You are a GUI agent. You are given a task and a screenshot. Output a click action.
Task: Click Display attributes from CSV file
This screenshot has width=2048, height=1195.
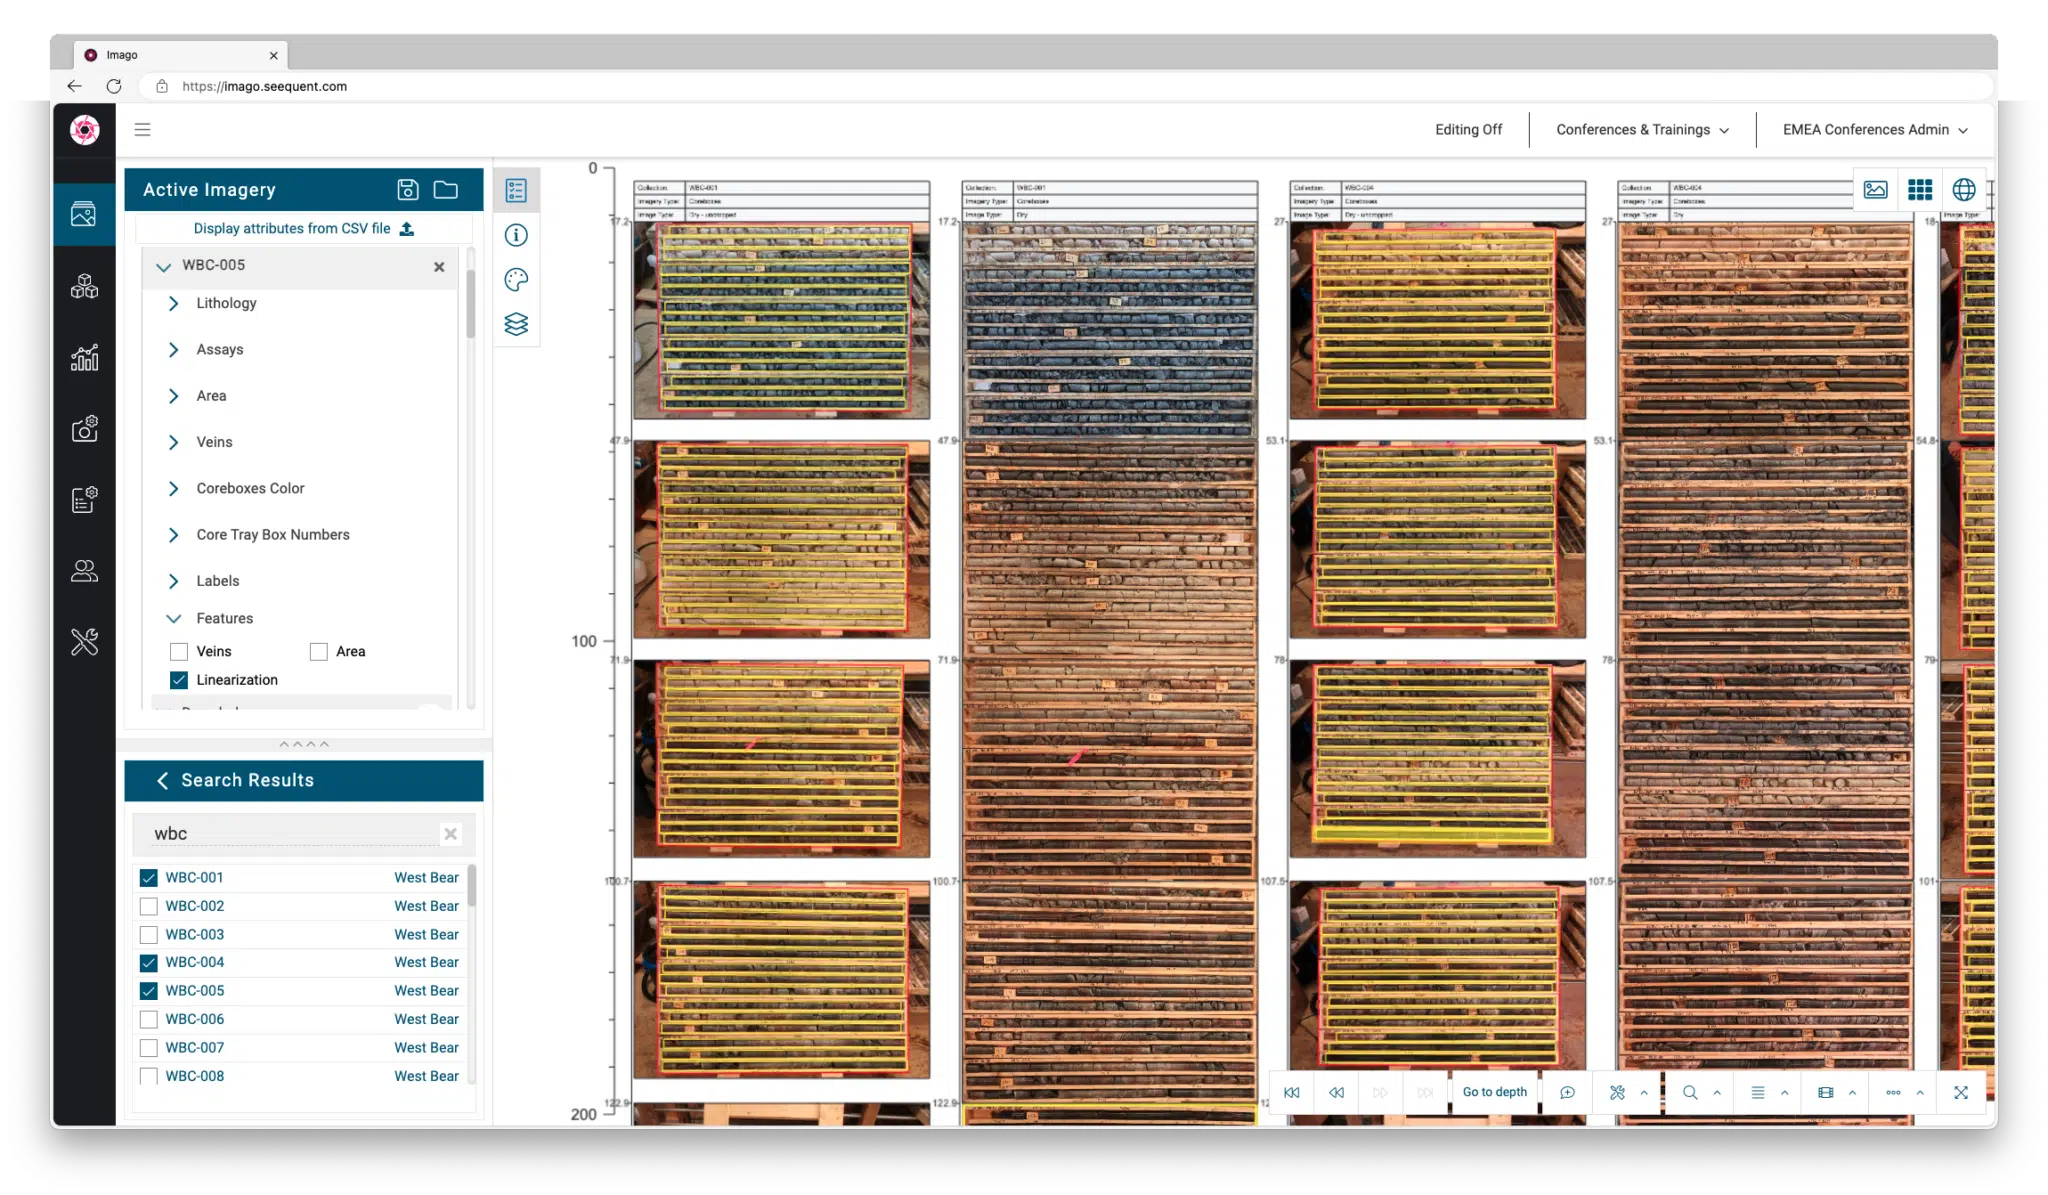click(x=303, y=228)
